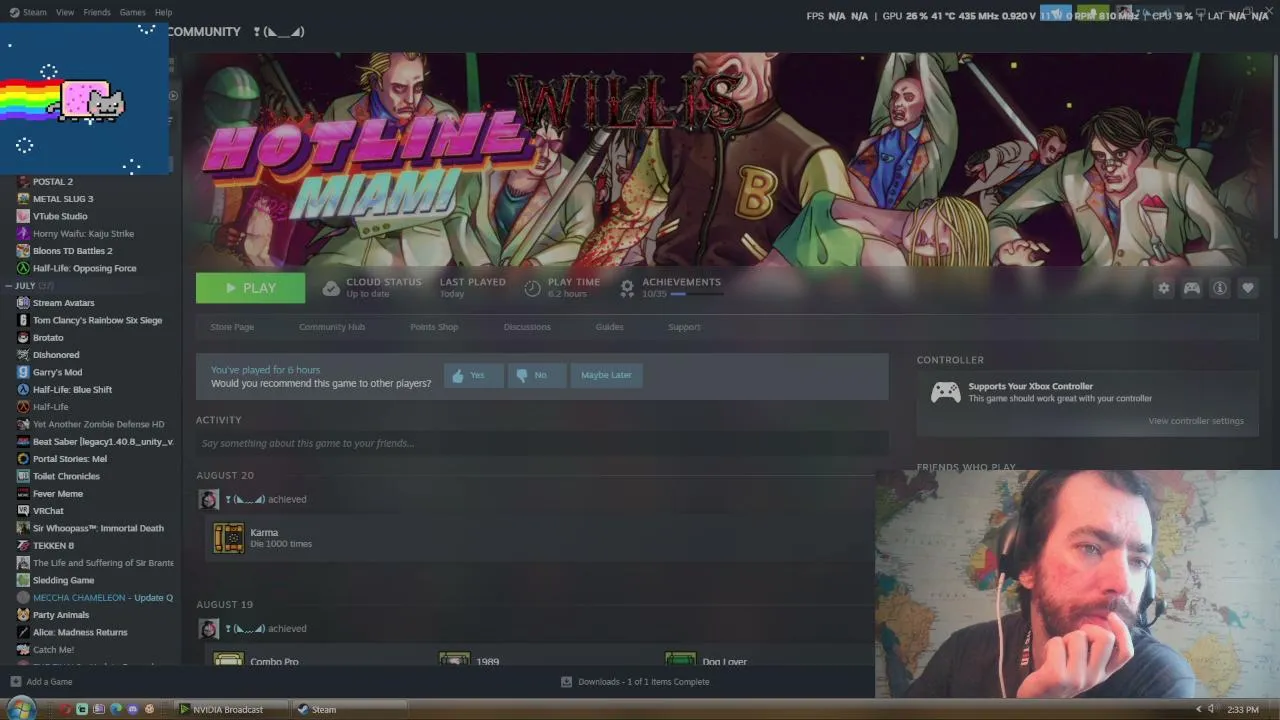Show game info icon

(x=1220, y=288)
